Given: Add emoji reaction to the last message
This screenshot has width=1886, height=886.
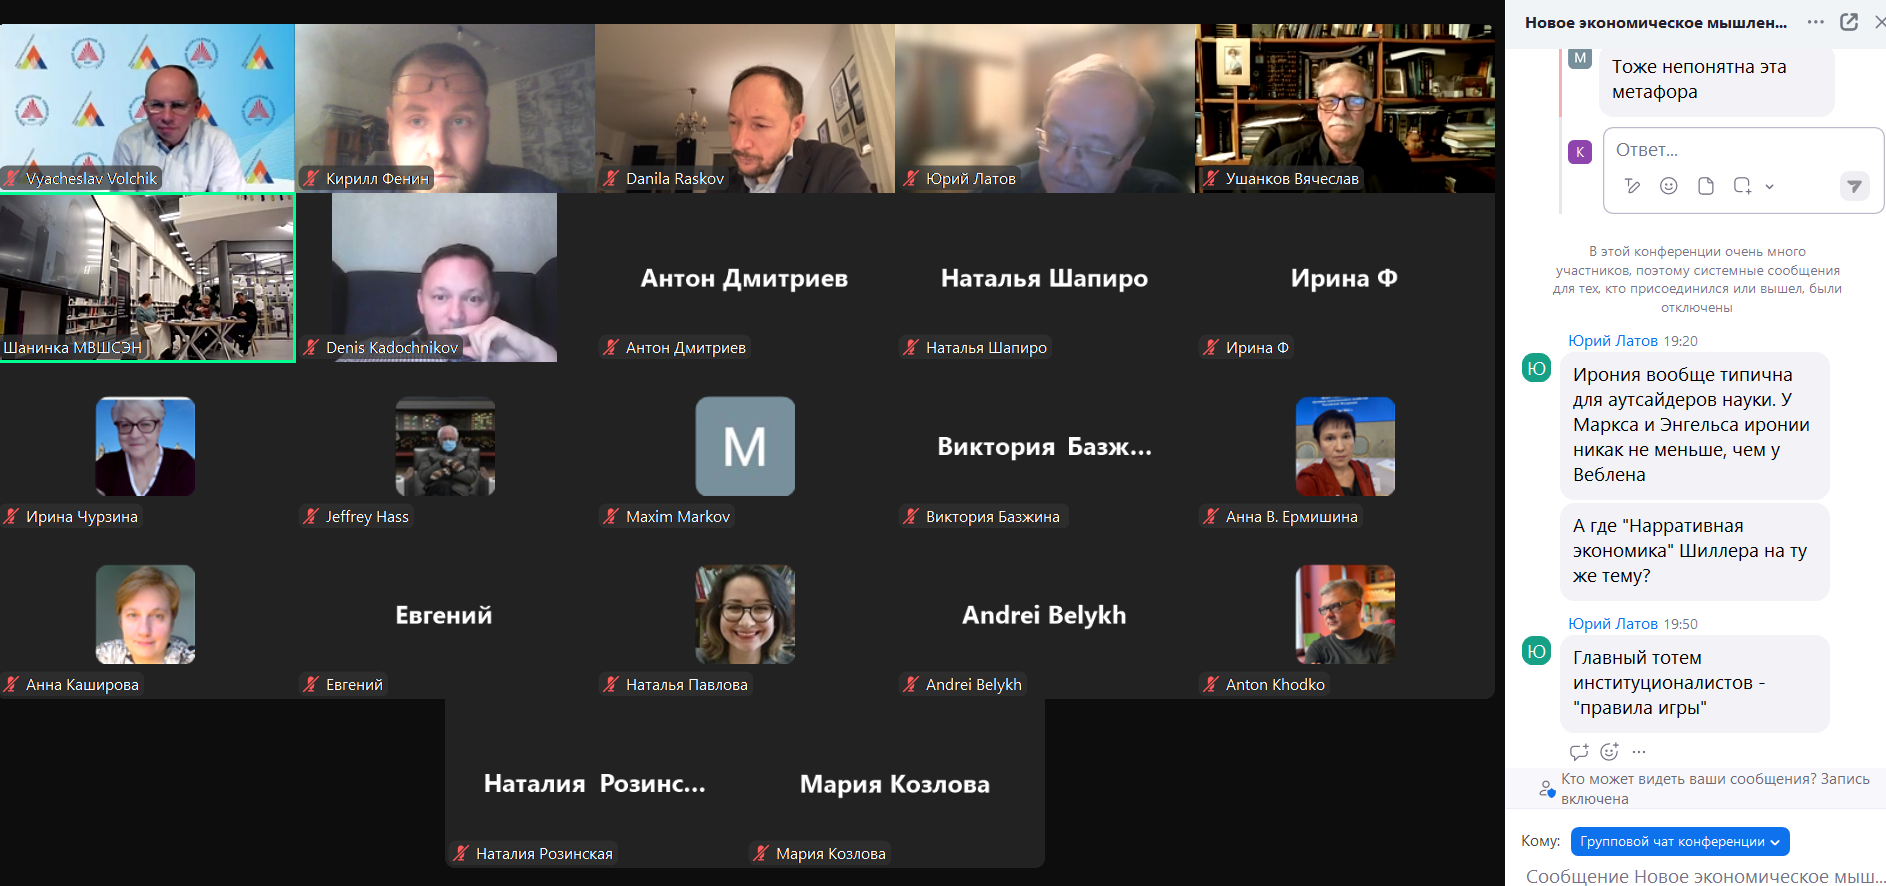Looking at the screenshot, I should pos(1609,752).
